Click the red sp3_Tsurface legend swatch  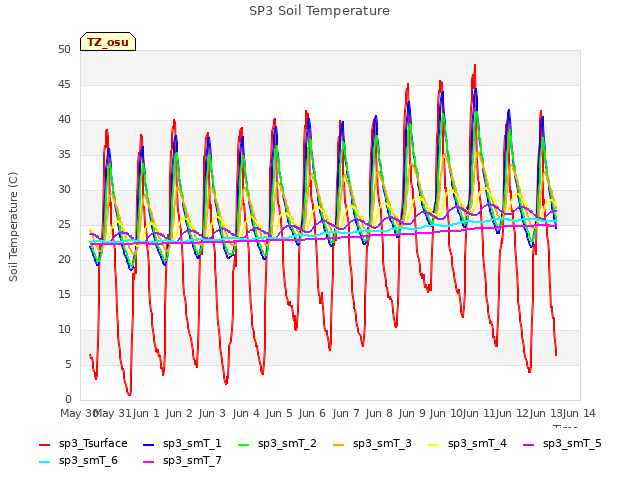coord(44,444)
